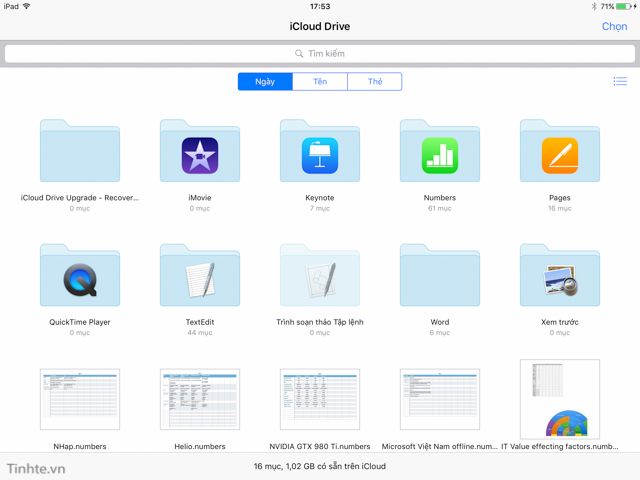
Task: Click the "16 mục" Pages item count
Action: click(x=560, y=209)
